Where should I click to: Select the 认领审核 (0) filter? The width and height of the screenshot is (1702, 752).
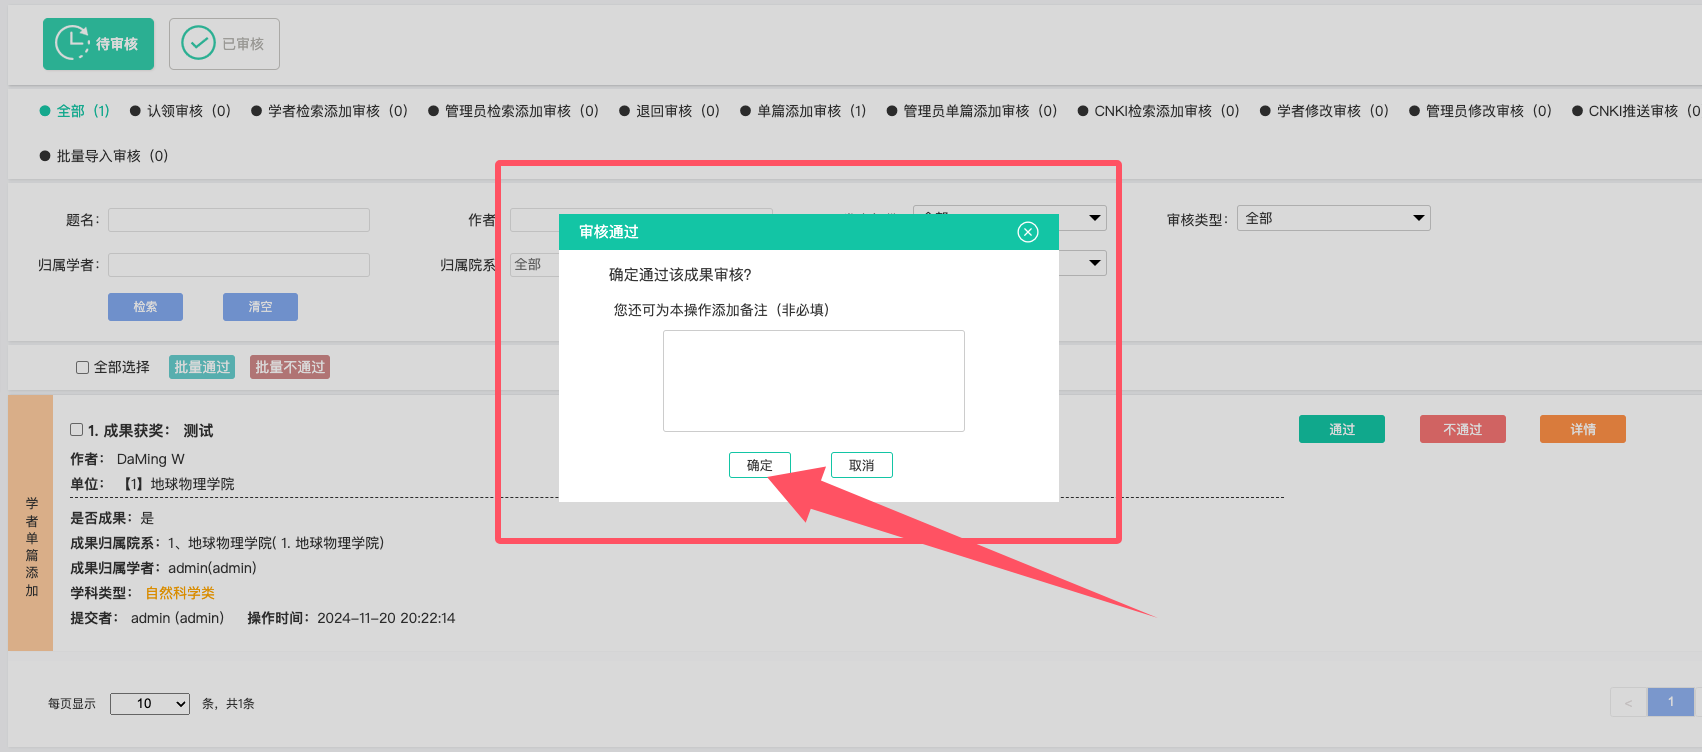[x=180, y=111]
